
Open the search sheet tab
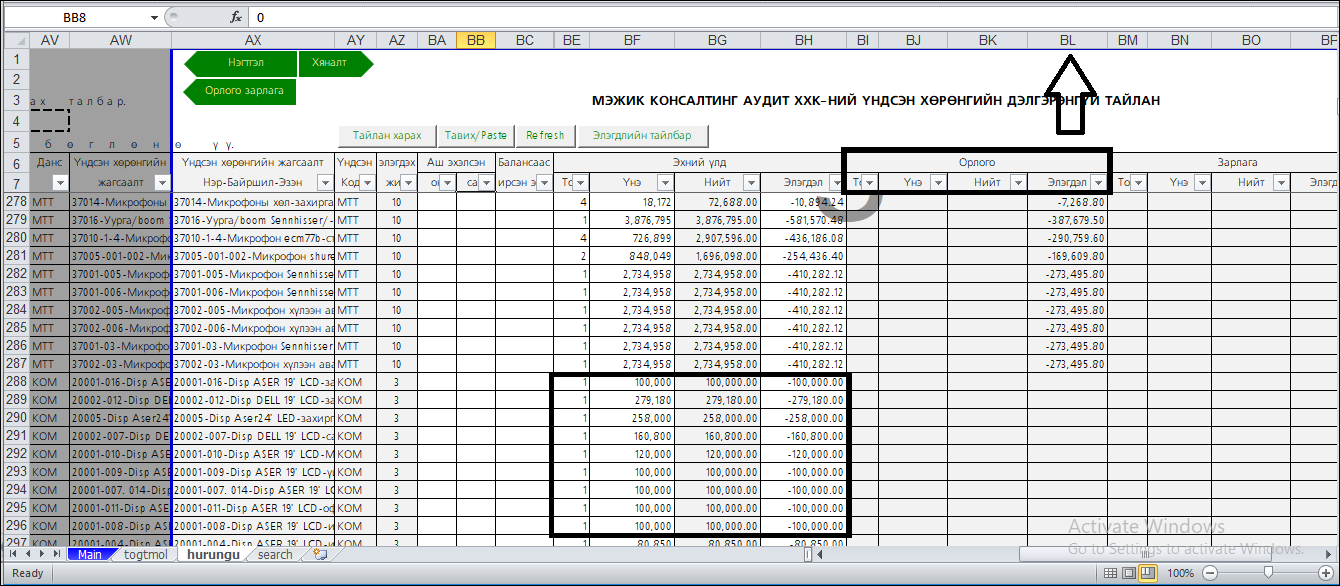point(275,554)
